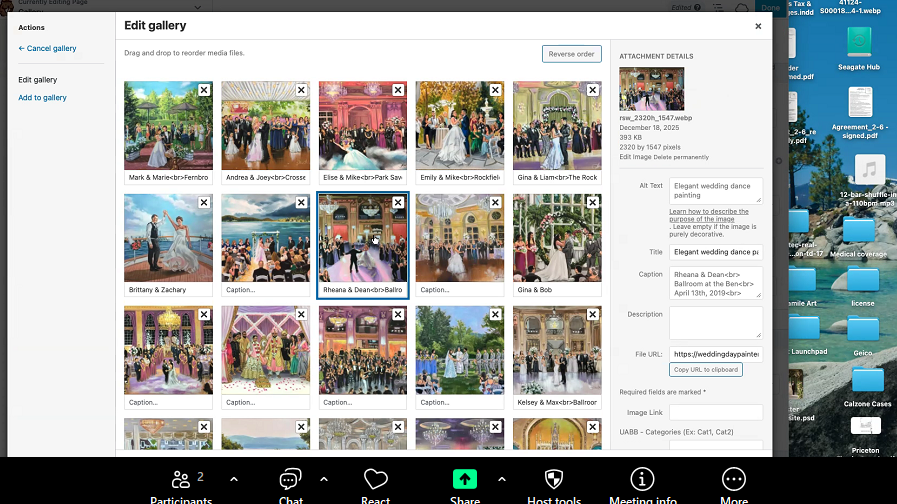Open the Zoom More options menu
Image resolution: width=897 pixels, height=504 pixels.
[x=733, y=480]
